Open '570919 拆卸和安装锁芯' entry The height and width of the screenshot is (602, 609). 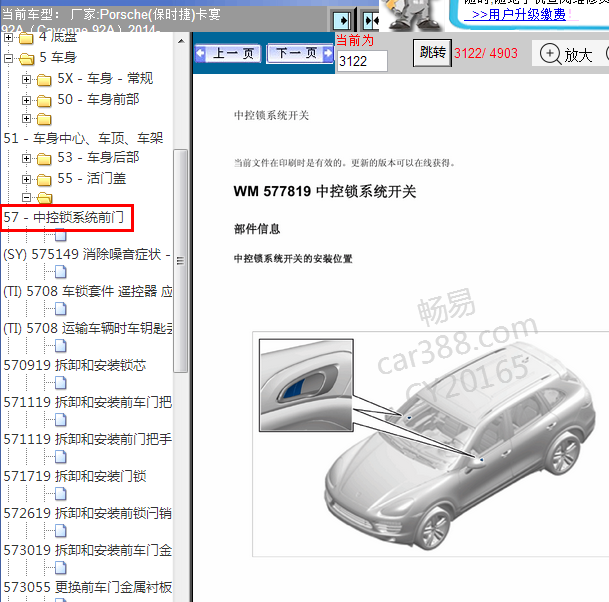point(75,365)
